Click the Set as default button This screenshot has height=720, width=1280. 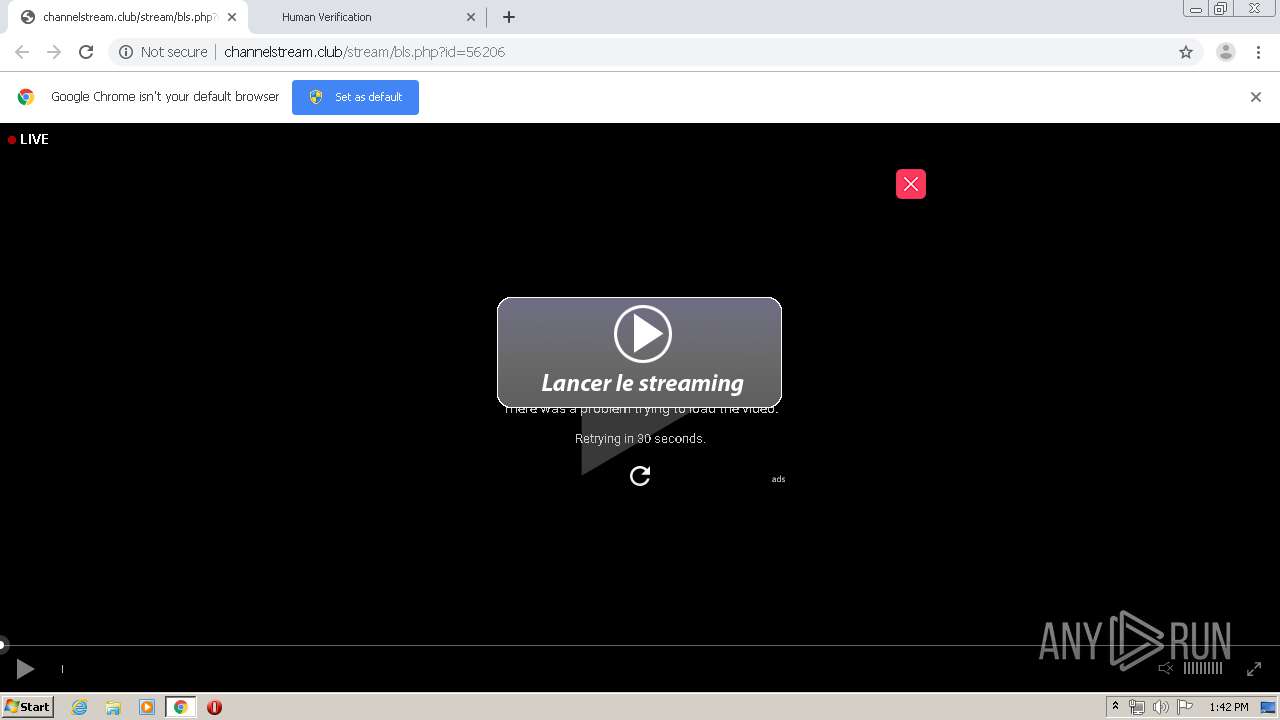pyautogui.click(x=355, y=97)
